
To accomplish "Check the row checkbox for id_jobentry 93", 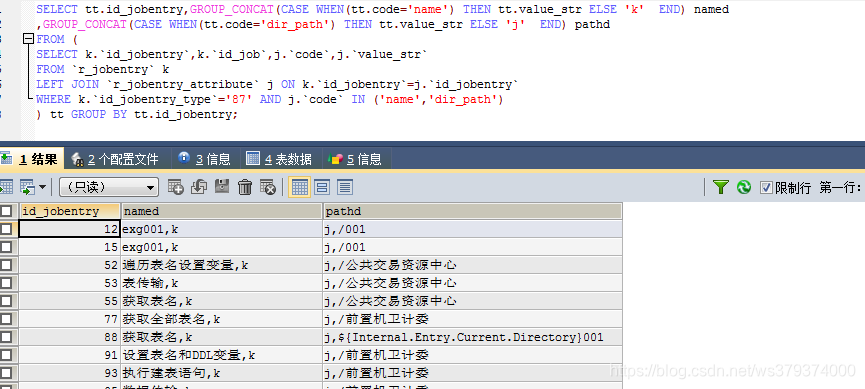I will (x=6, y=373).
